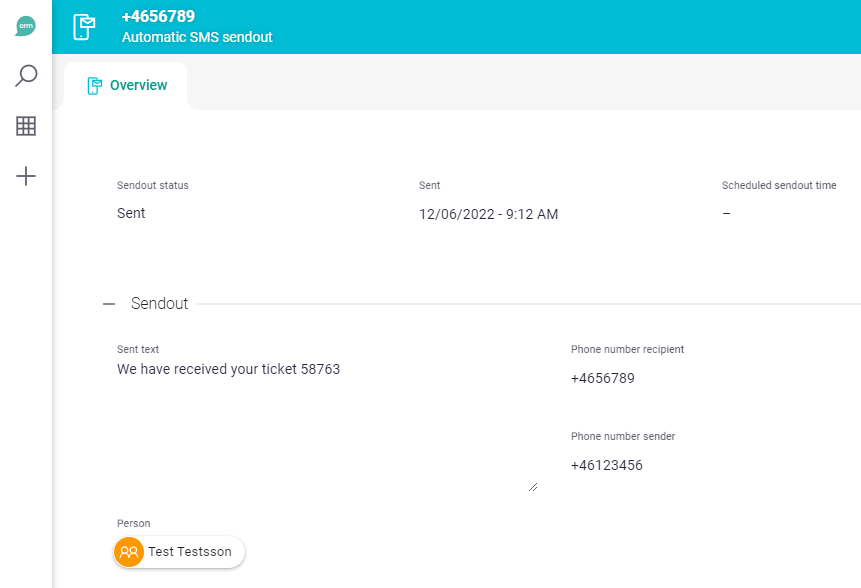Click the +4656789 header title
This screenshot has width=861, height=588.
click(x=158, y=16)
